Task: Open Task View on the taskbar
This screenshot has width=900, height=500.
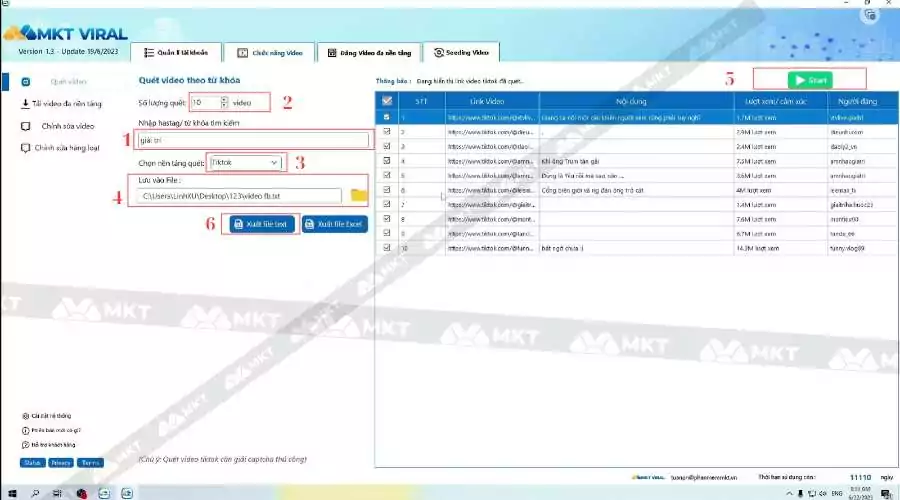Action: (x=57, y=493)
